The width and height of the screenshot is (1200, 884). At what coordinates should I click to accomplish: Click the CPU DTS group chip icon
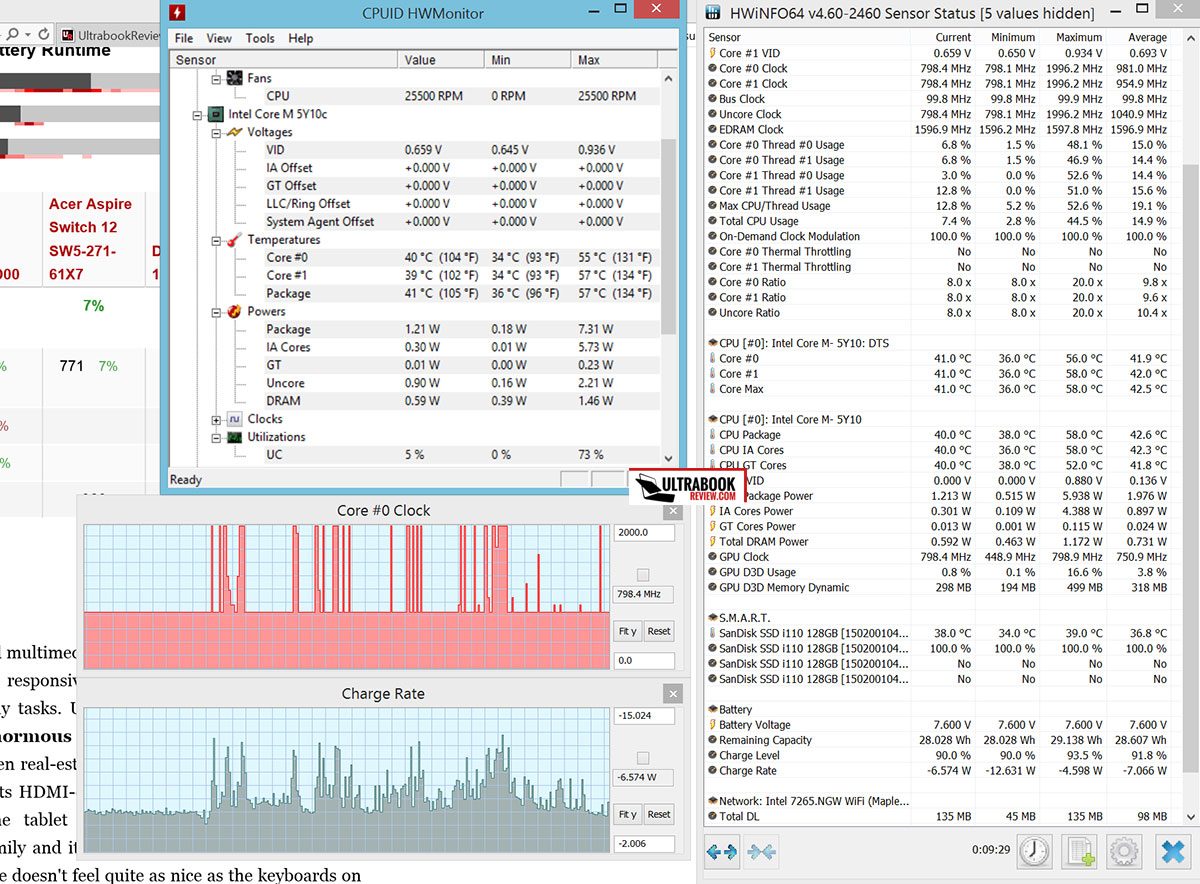click(711, 343)
